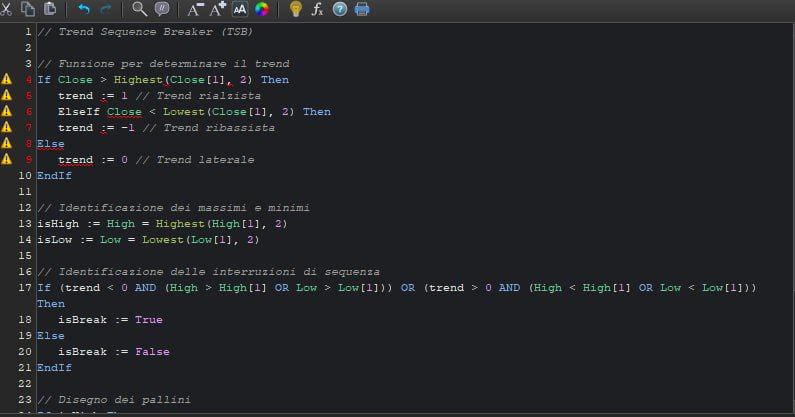The height and width of the screenshot is (417, 795).
Task: Open the fx function inserter
Action: (318, 10)
